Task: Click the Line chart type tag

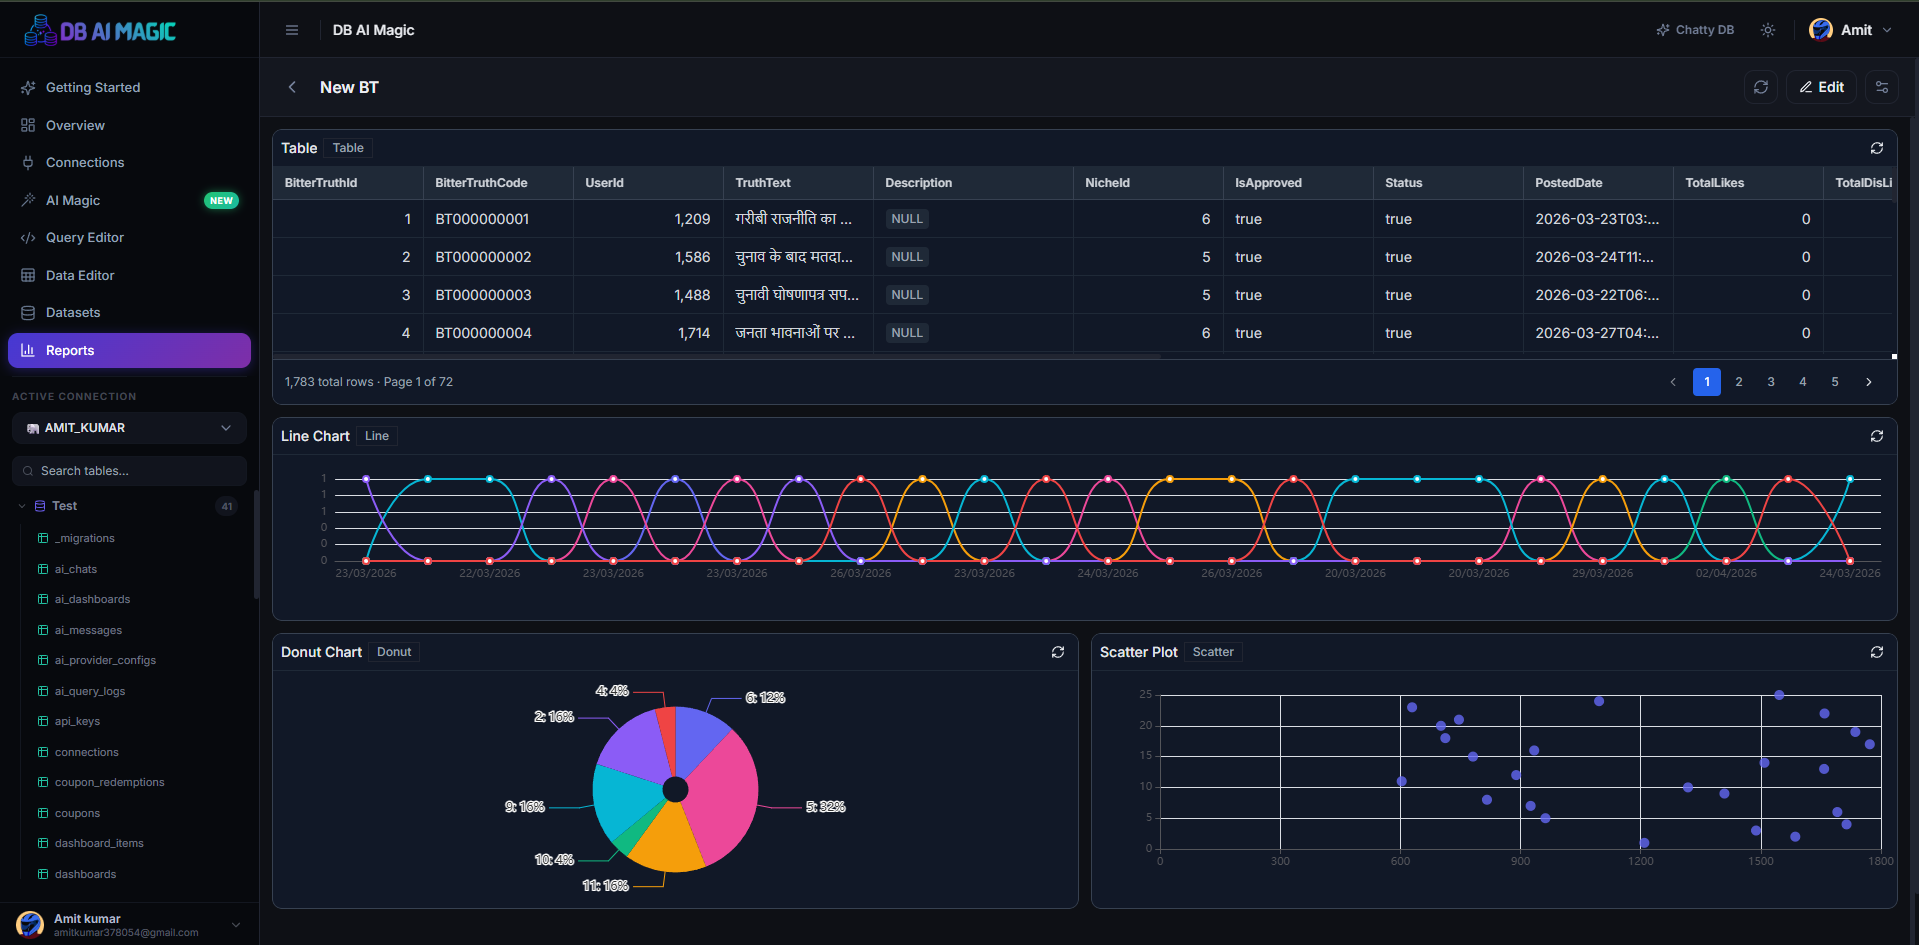Action: coord(377,436)
